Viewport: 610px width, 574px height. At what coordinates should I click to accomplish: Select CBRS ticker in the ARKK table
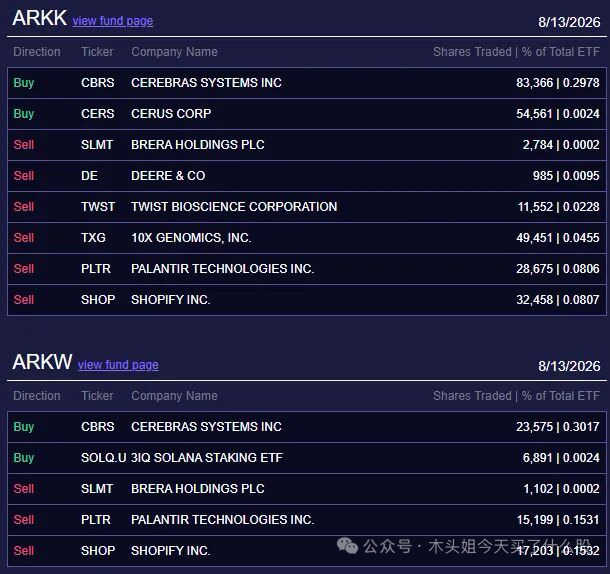point(98,83)
